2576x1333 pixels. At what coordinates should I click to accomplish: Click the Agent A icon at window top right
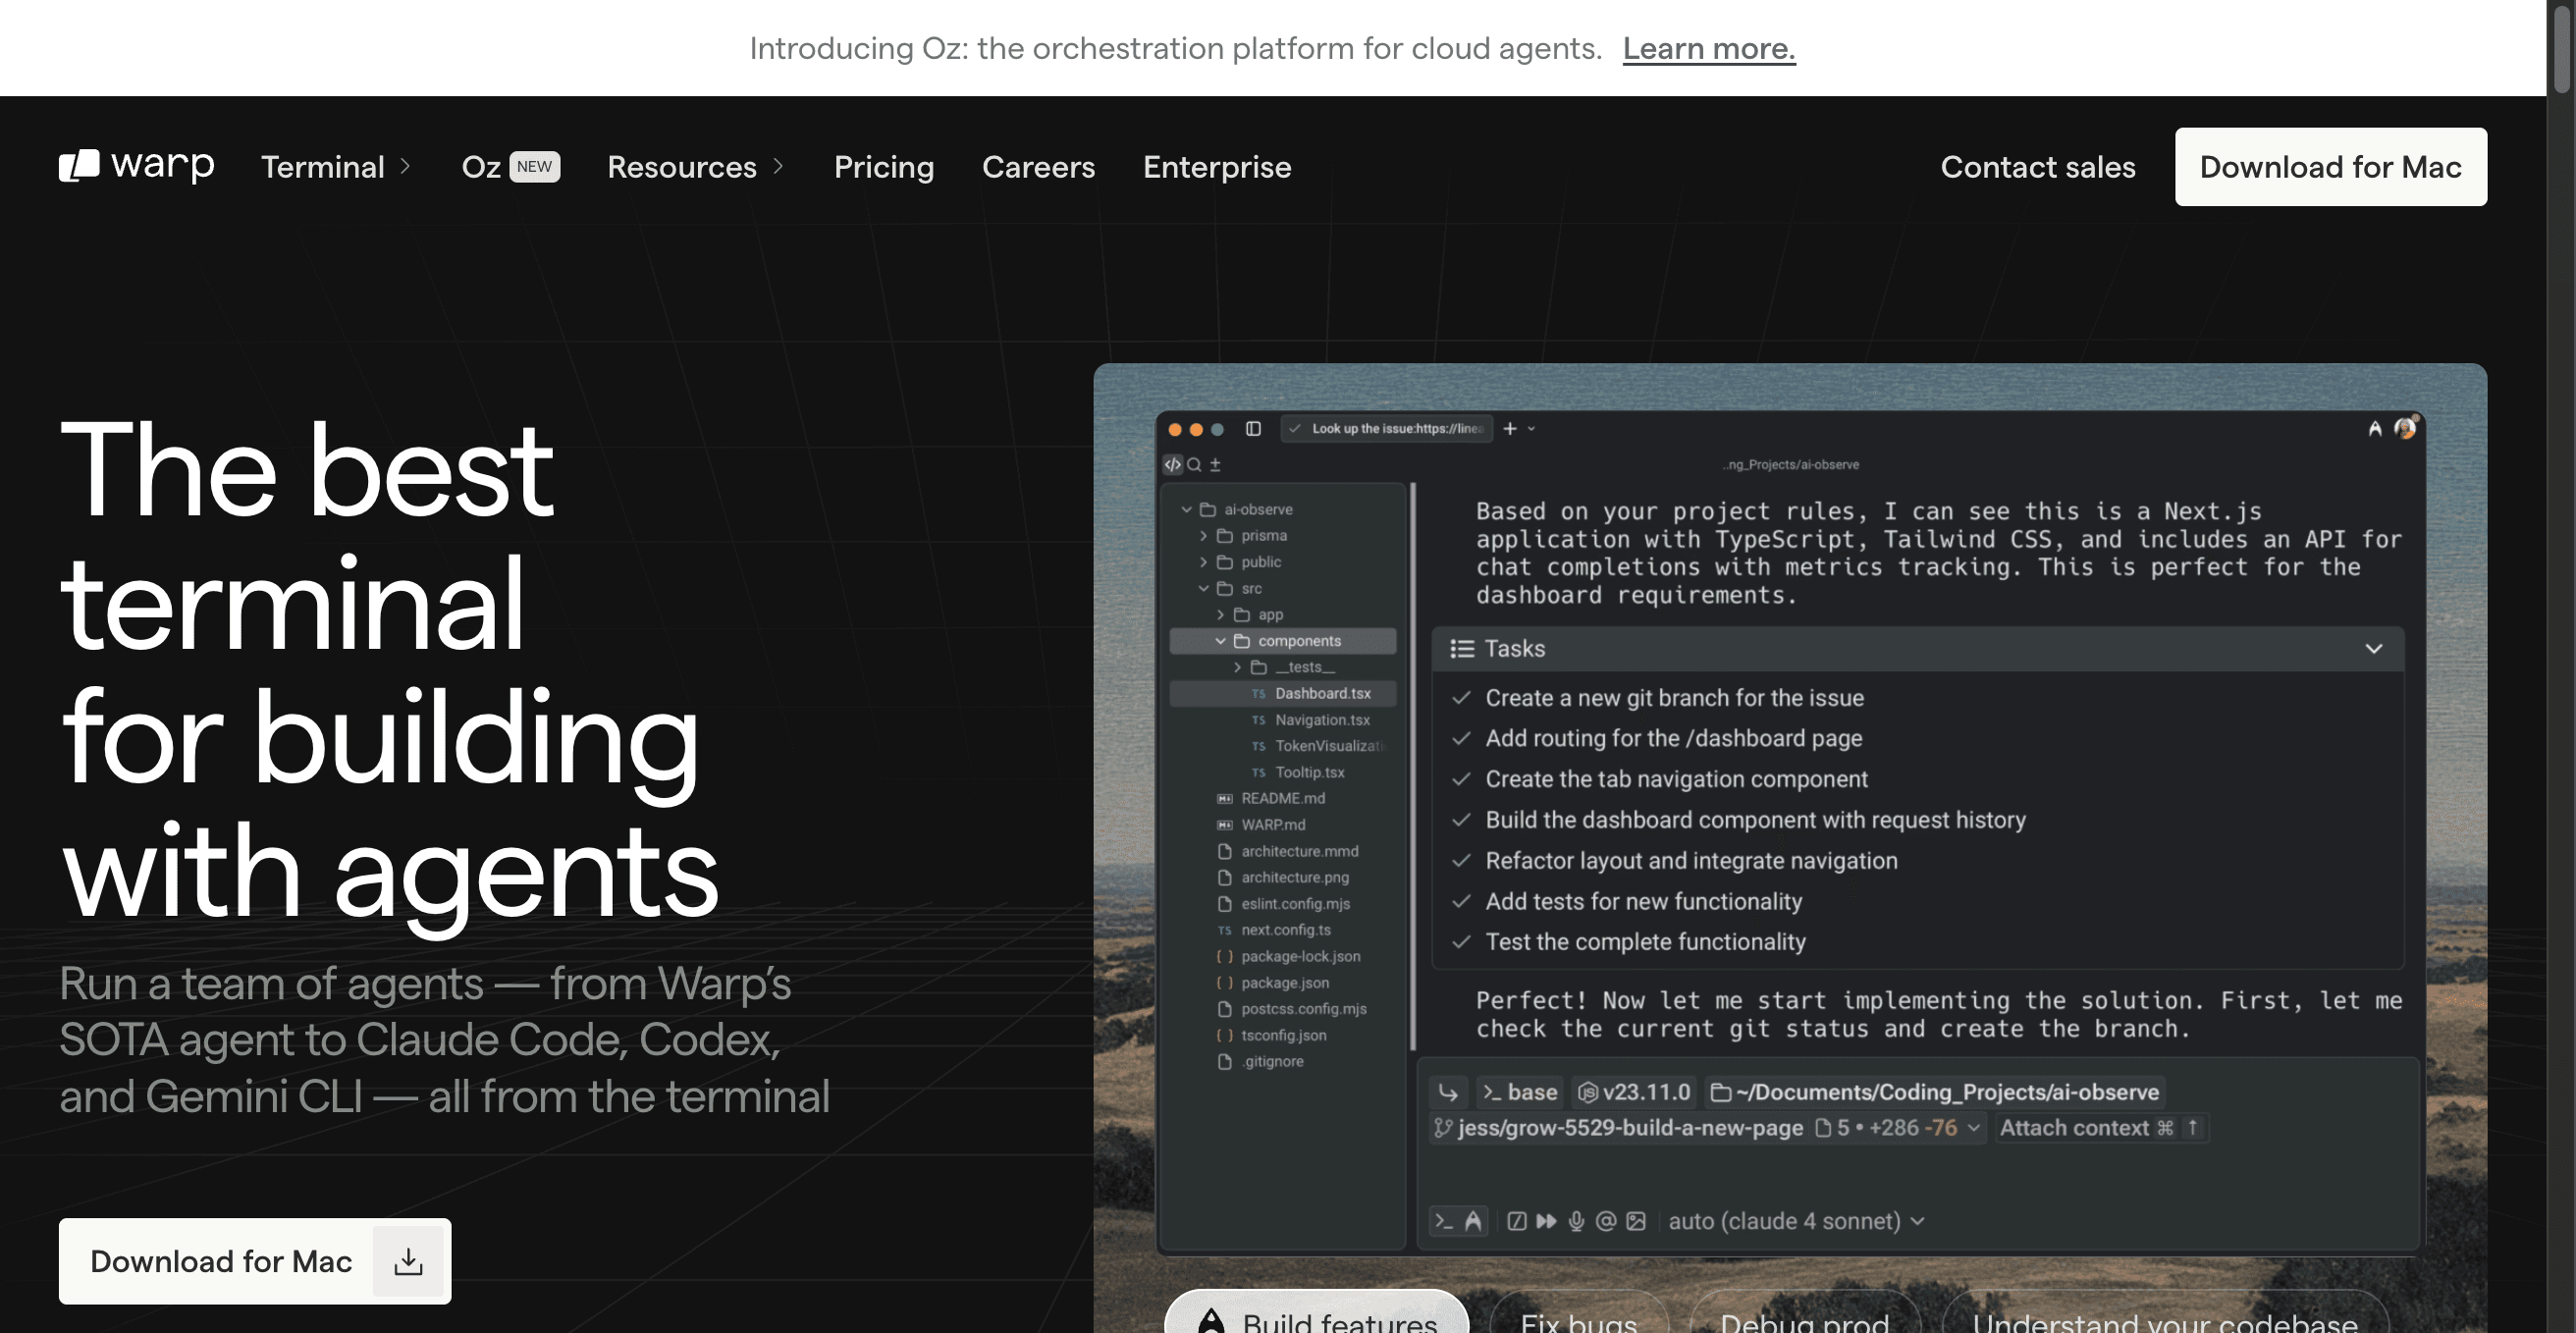point(2375,429)
